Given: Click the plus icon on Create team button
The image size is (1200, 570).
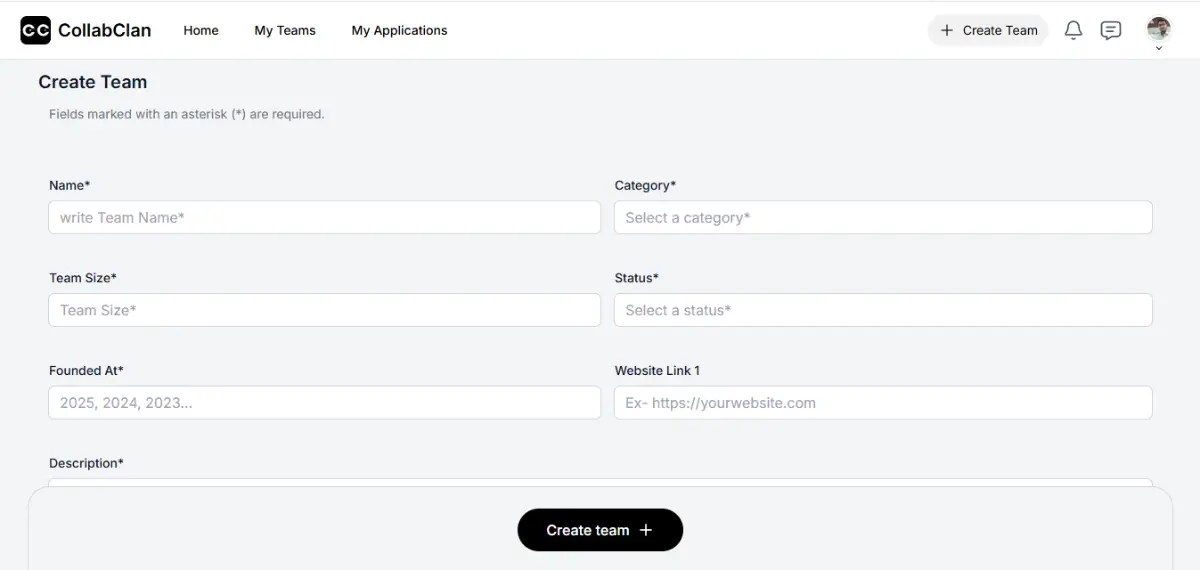Looking at the screenshot, I should click(x=646, y=530).
